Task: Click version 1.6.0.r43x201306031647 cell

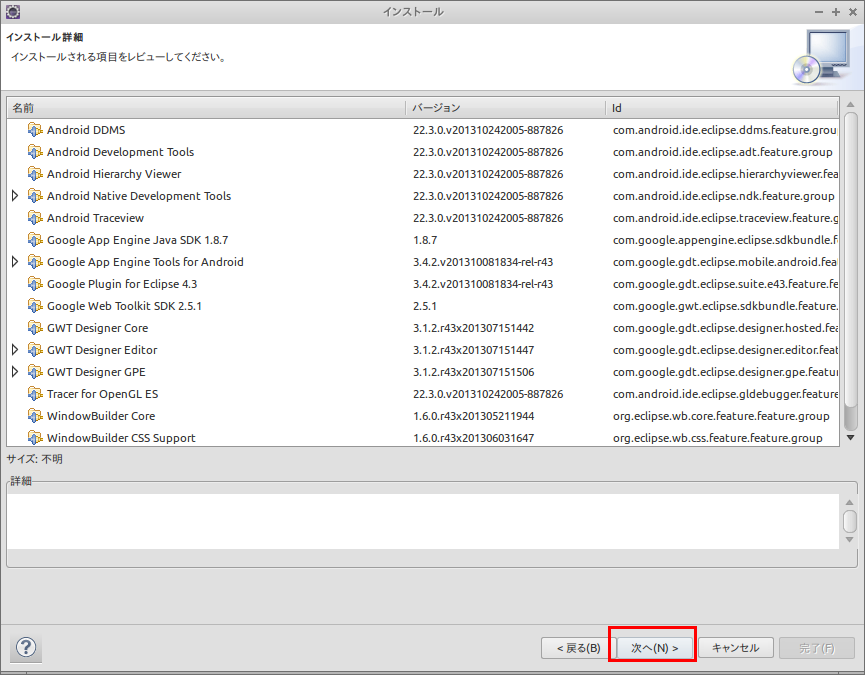Action: [x=473, y=438]
